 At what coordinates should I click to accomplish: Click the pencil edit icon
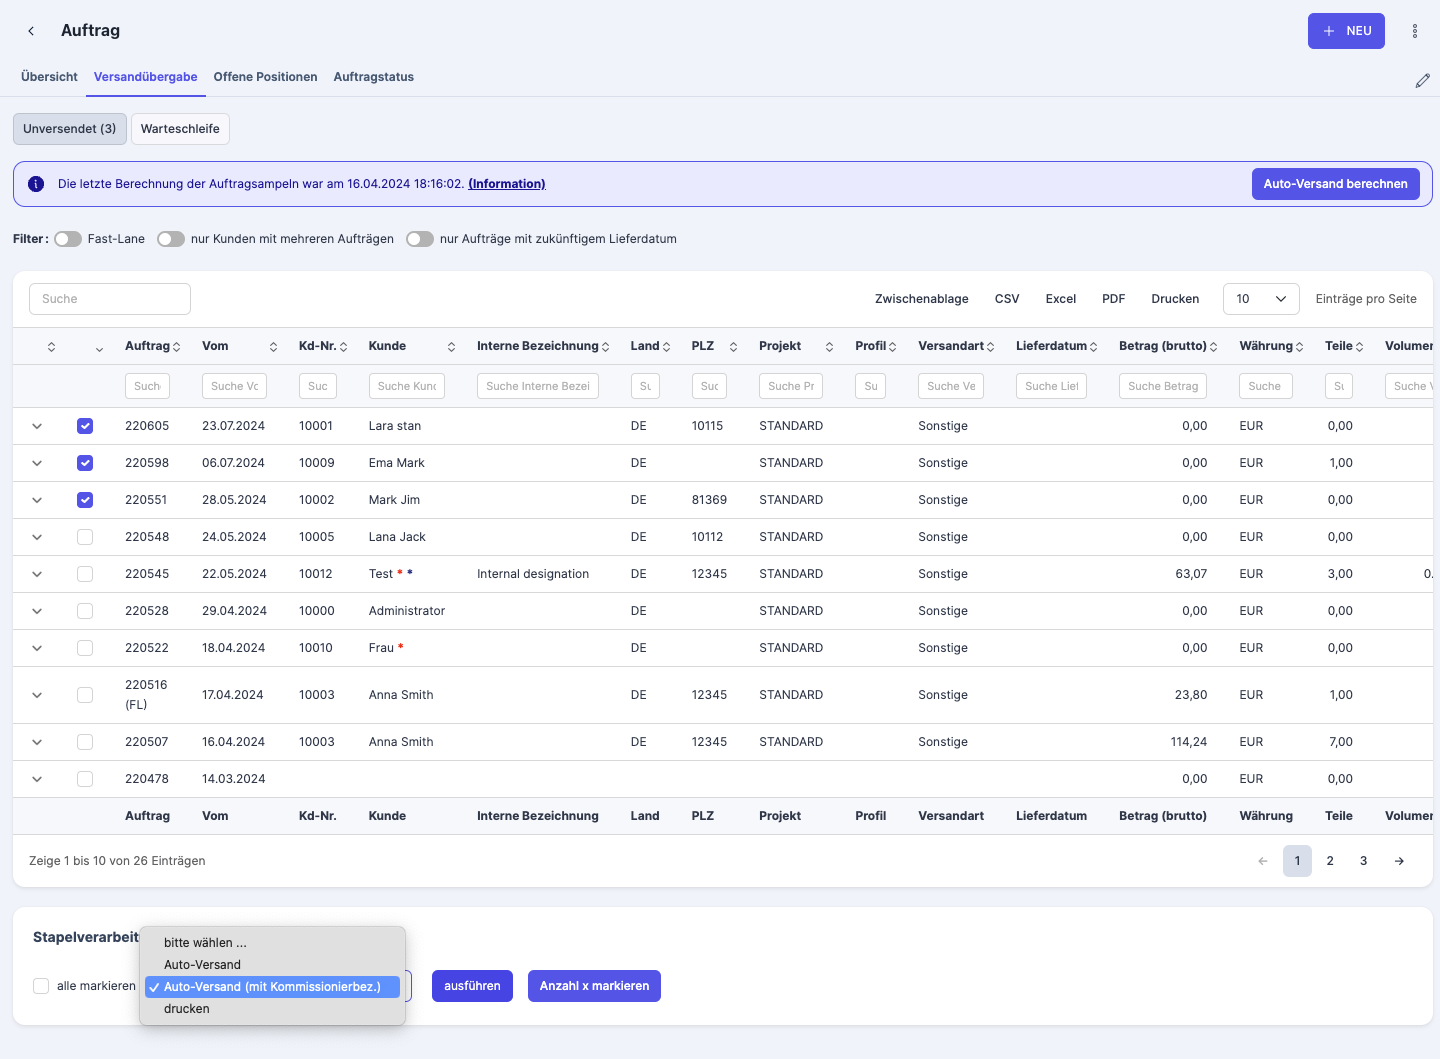pos(1422,80)
